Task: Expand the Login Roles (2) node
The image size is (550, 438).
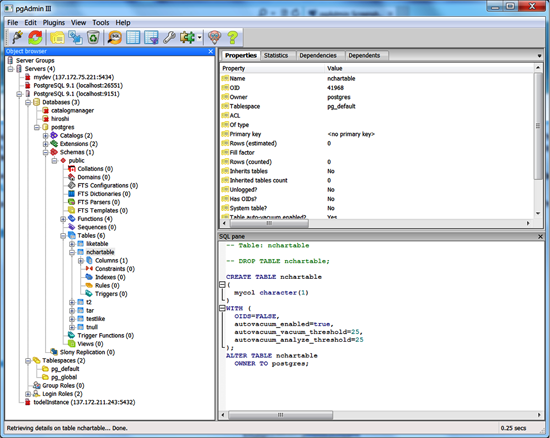Action: point(28,394)
